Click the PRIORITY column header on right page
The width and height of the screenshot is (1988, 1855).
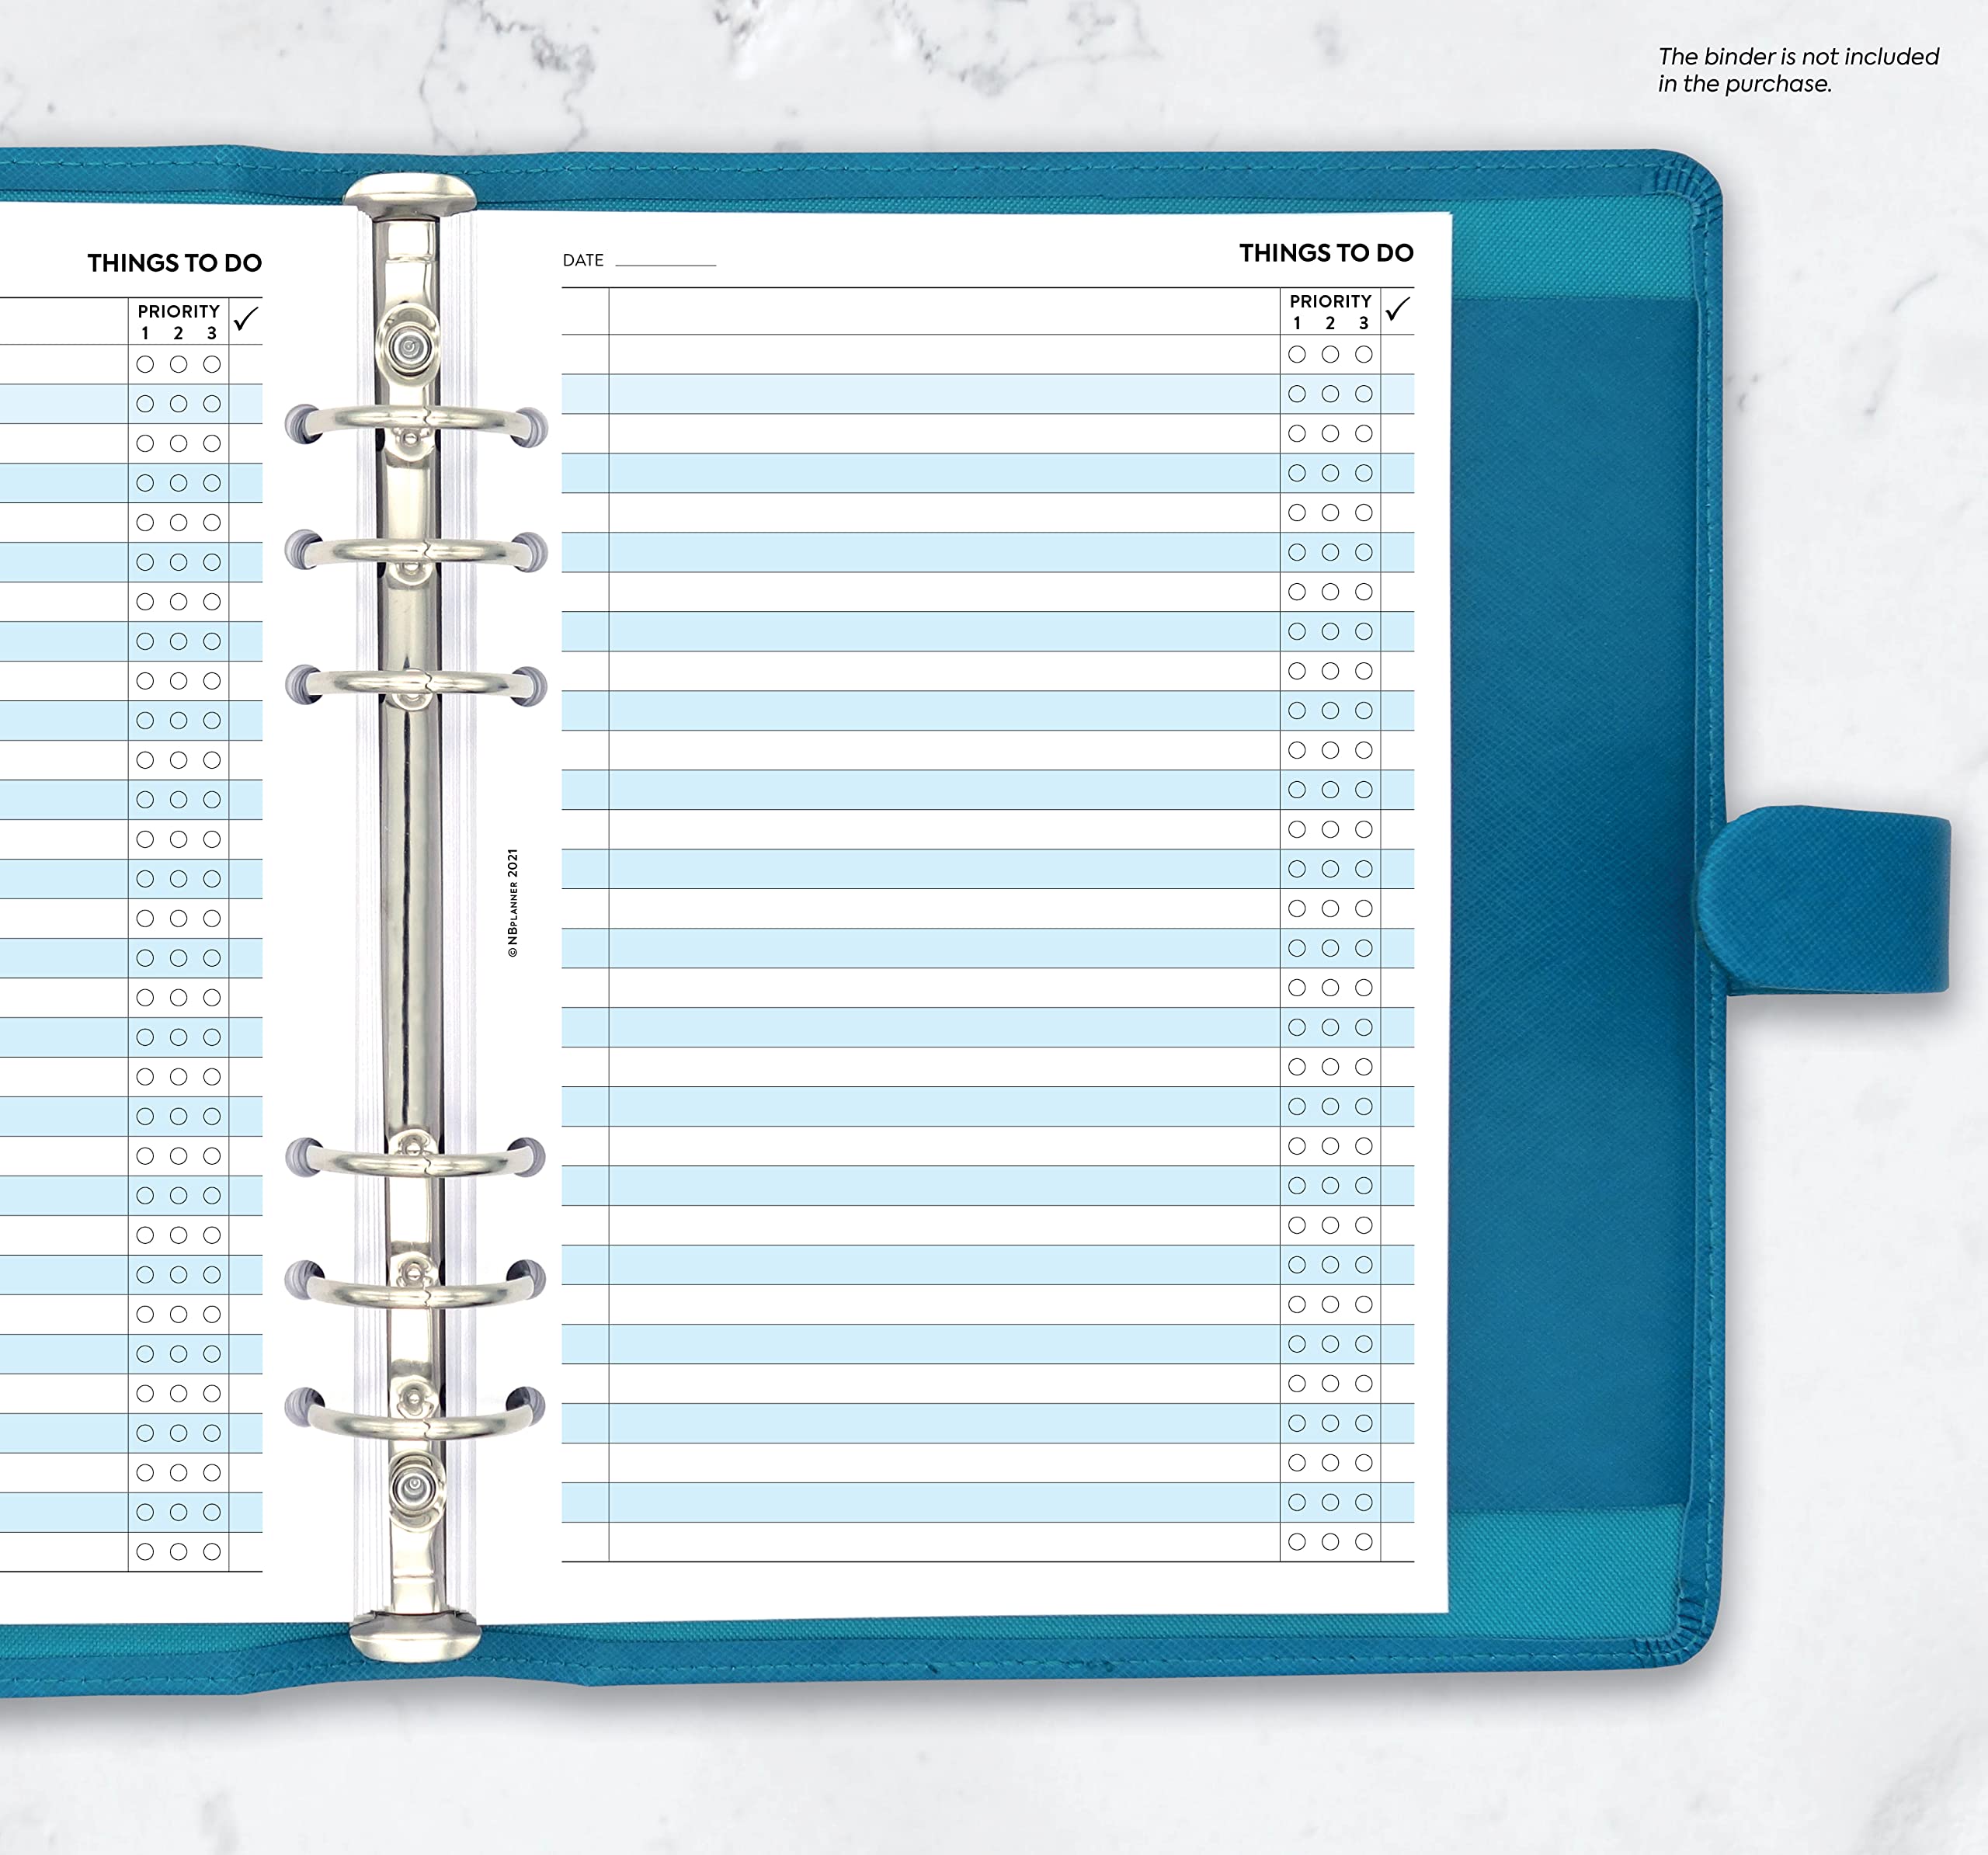click(x=1330, y=301)
